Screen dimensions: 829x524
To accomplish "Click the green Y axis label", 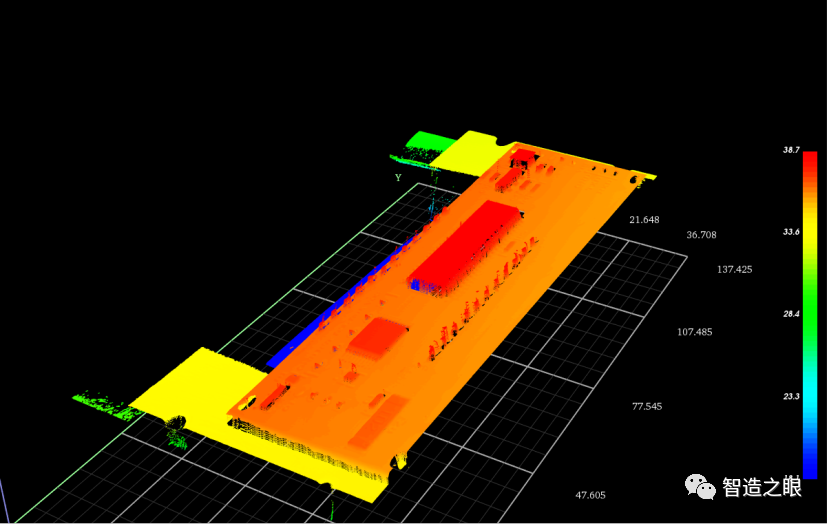I will [x=398, y=178].
